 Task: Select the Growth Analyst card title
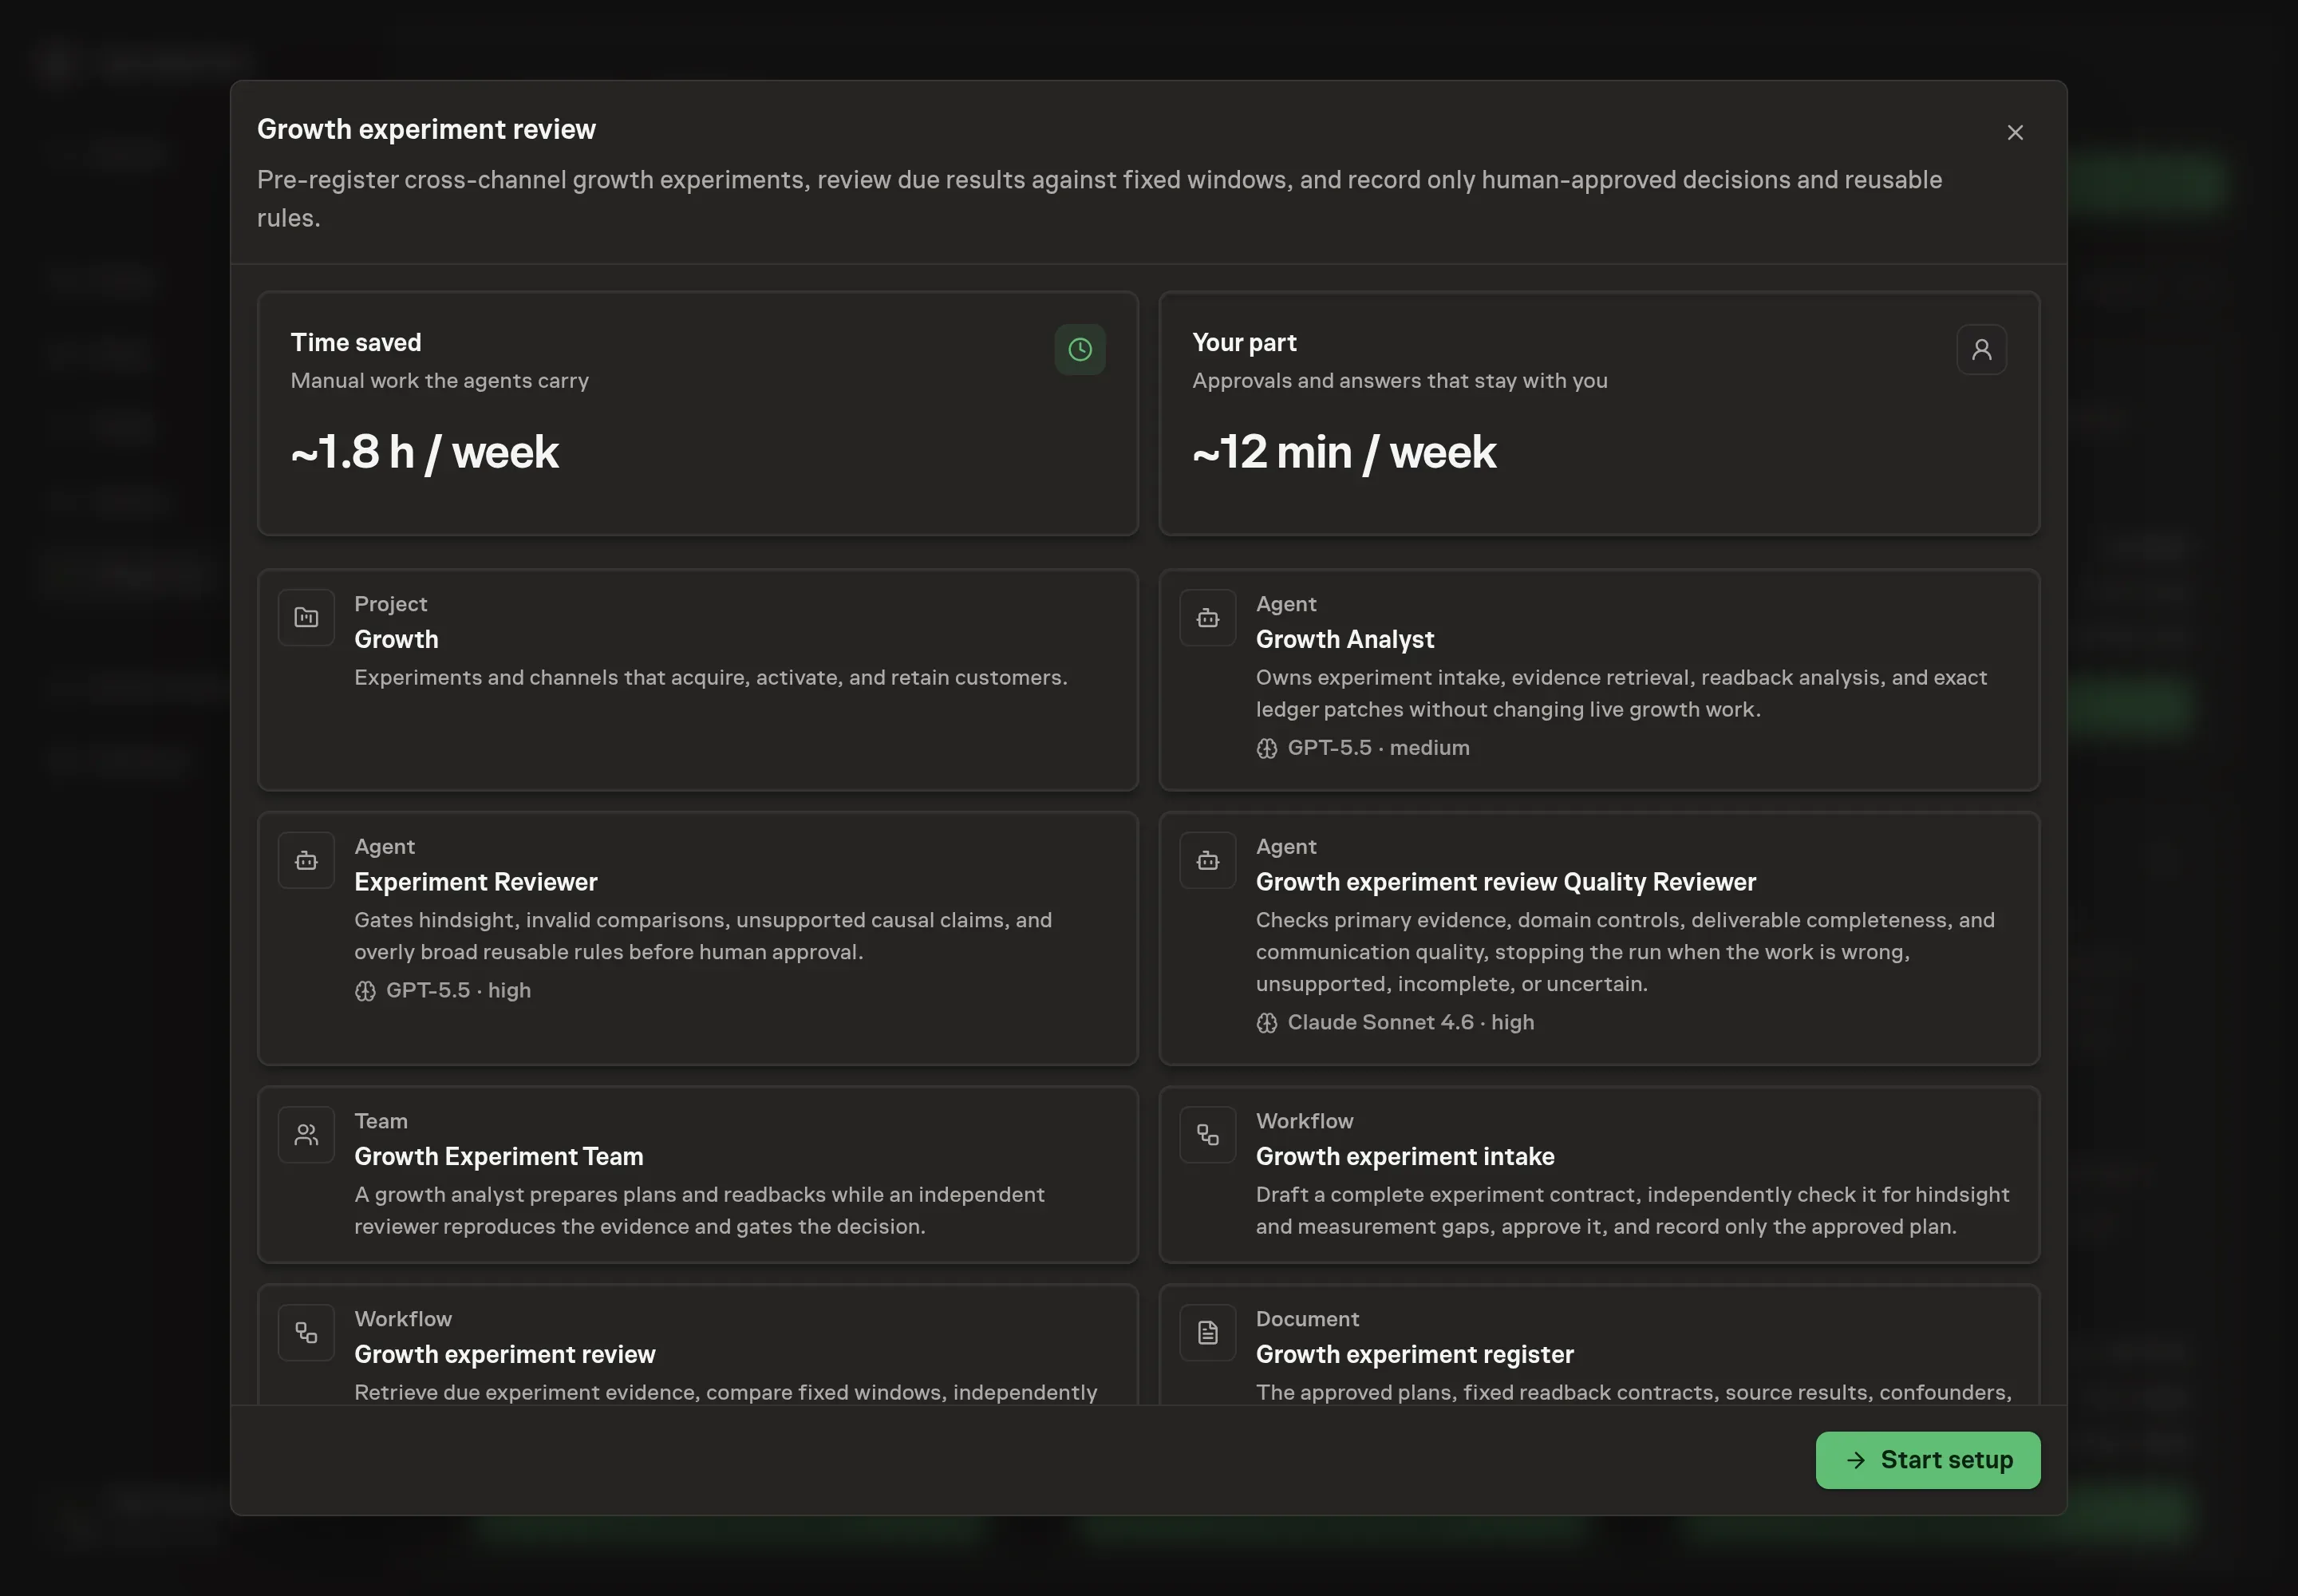click(x=1344, y=639)
